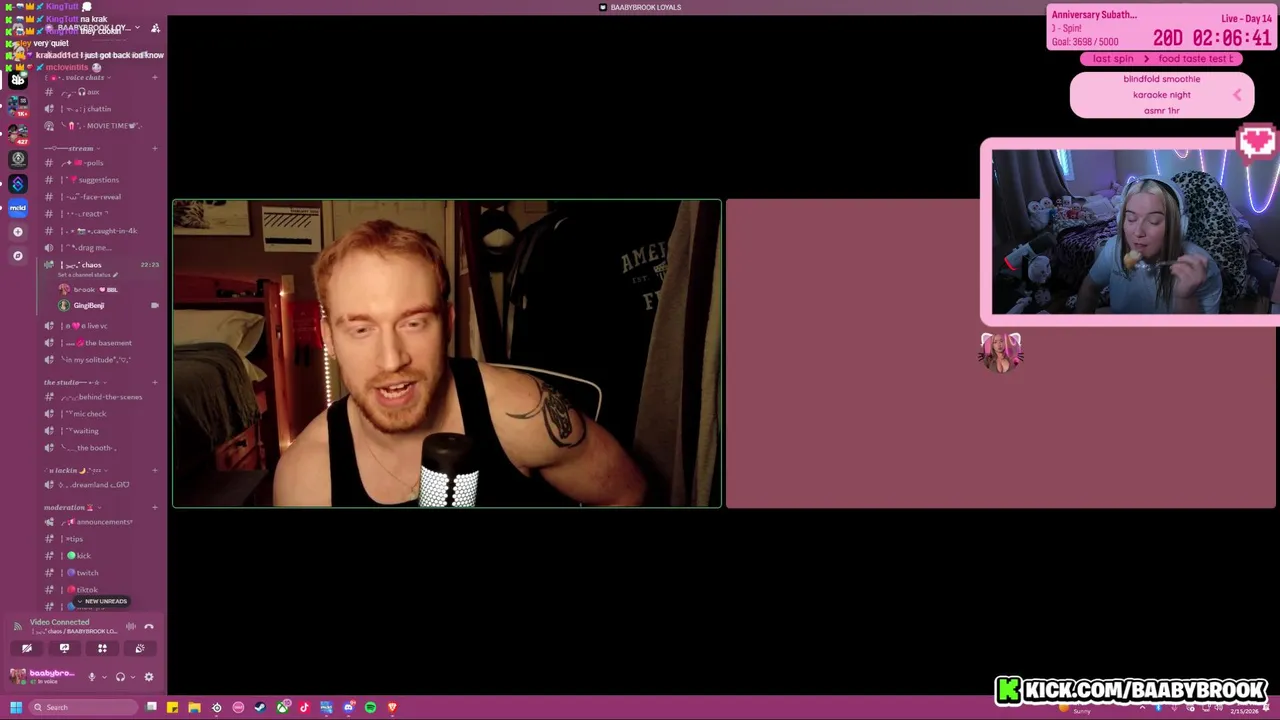The width and height of the screenshot is (1280, 720).
Task: Deafen the headphones in Discord
Action: tap(120, 677)
